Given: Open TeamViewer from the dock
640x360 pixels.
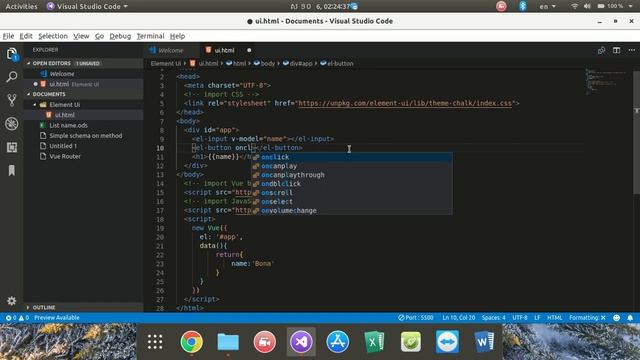Looking at the screenshot, I should (447, 342).
